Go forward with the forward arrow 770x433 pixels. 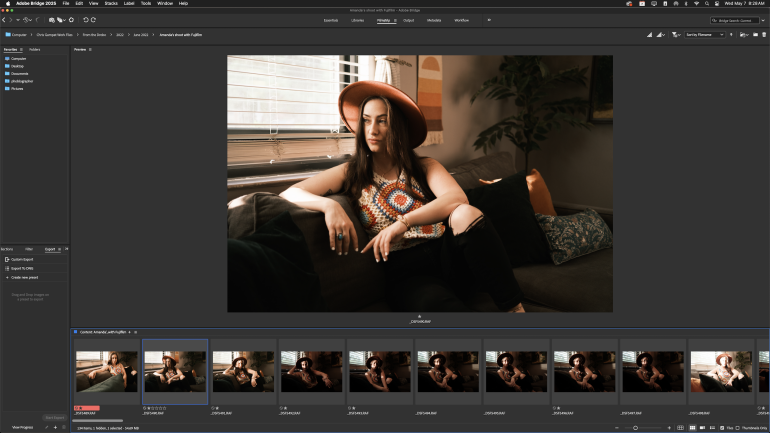coord(11,20)
